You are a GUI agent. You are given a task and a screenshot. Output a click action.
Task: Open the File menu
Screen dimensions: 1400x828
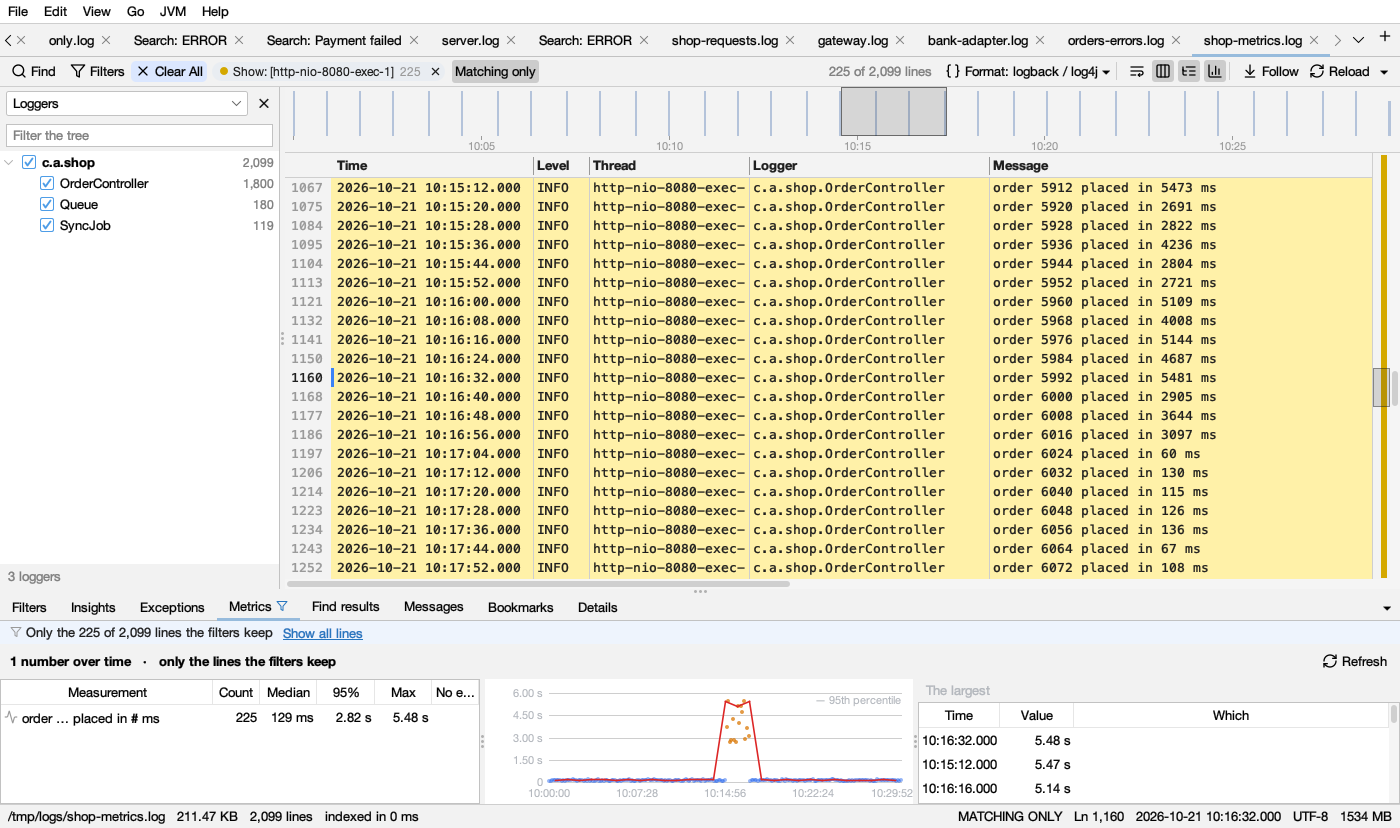18,11
